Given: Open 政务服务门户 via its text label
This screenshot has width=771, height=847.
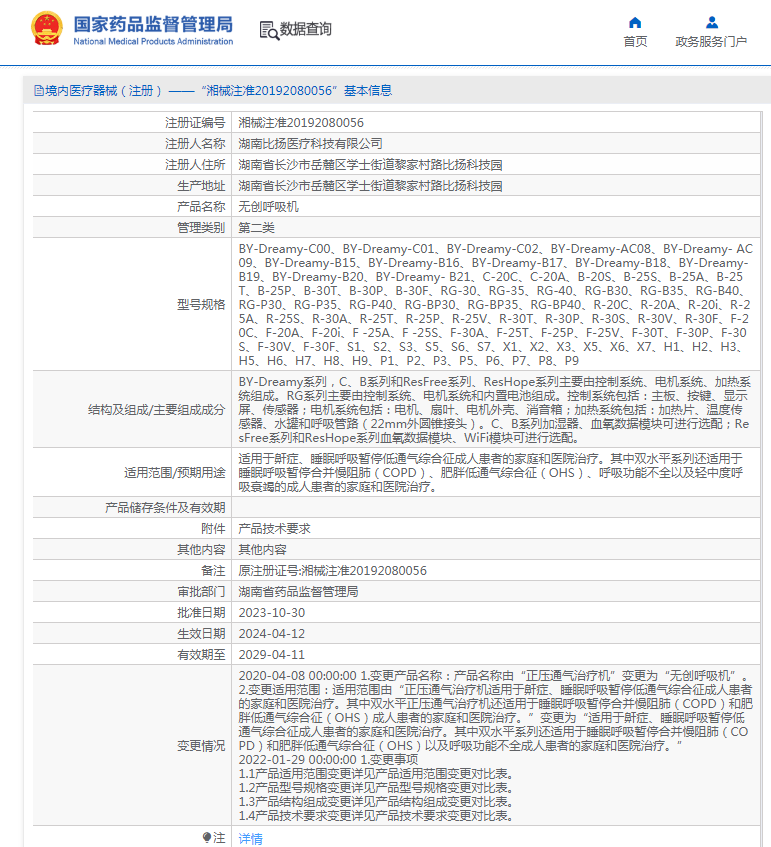Looking at the screenshot, I should click(711, 42).
